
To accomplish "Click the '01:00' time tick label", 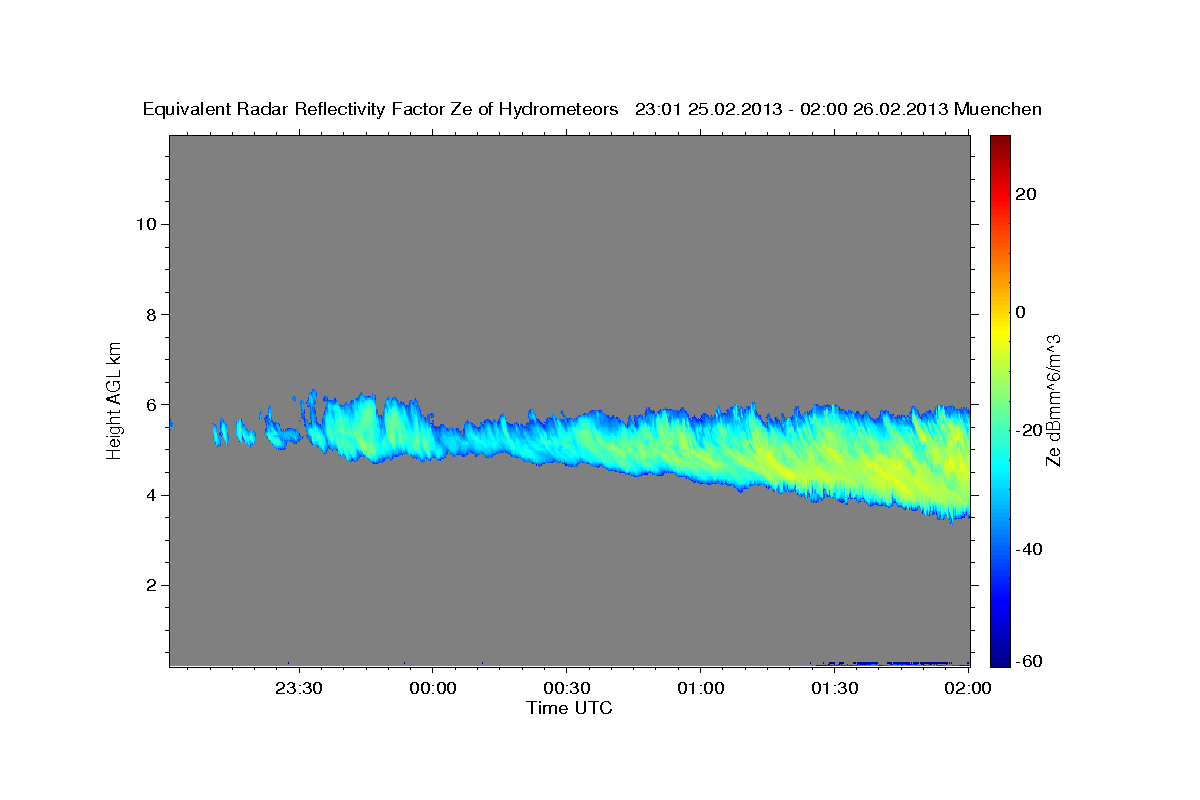I will [701, 688].
